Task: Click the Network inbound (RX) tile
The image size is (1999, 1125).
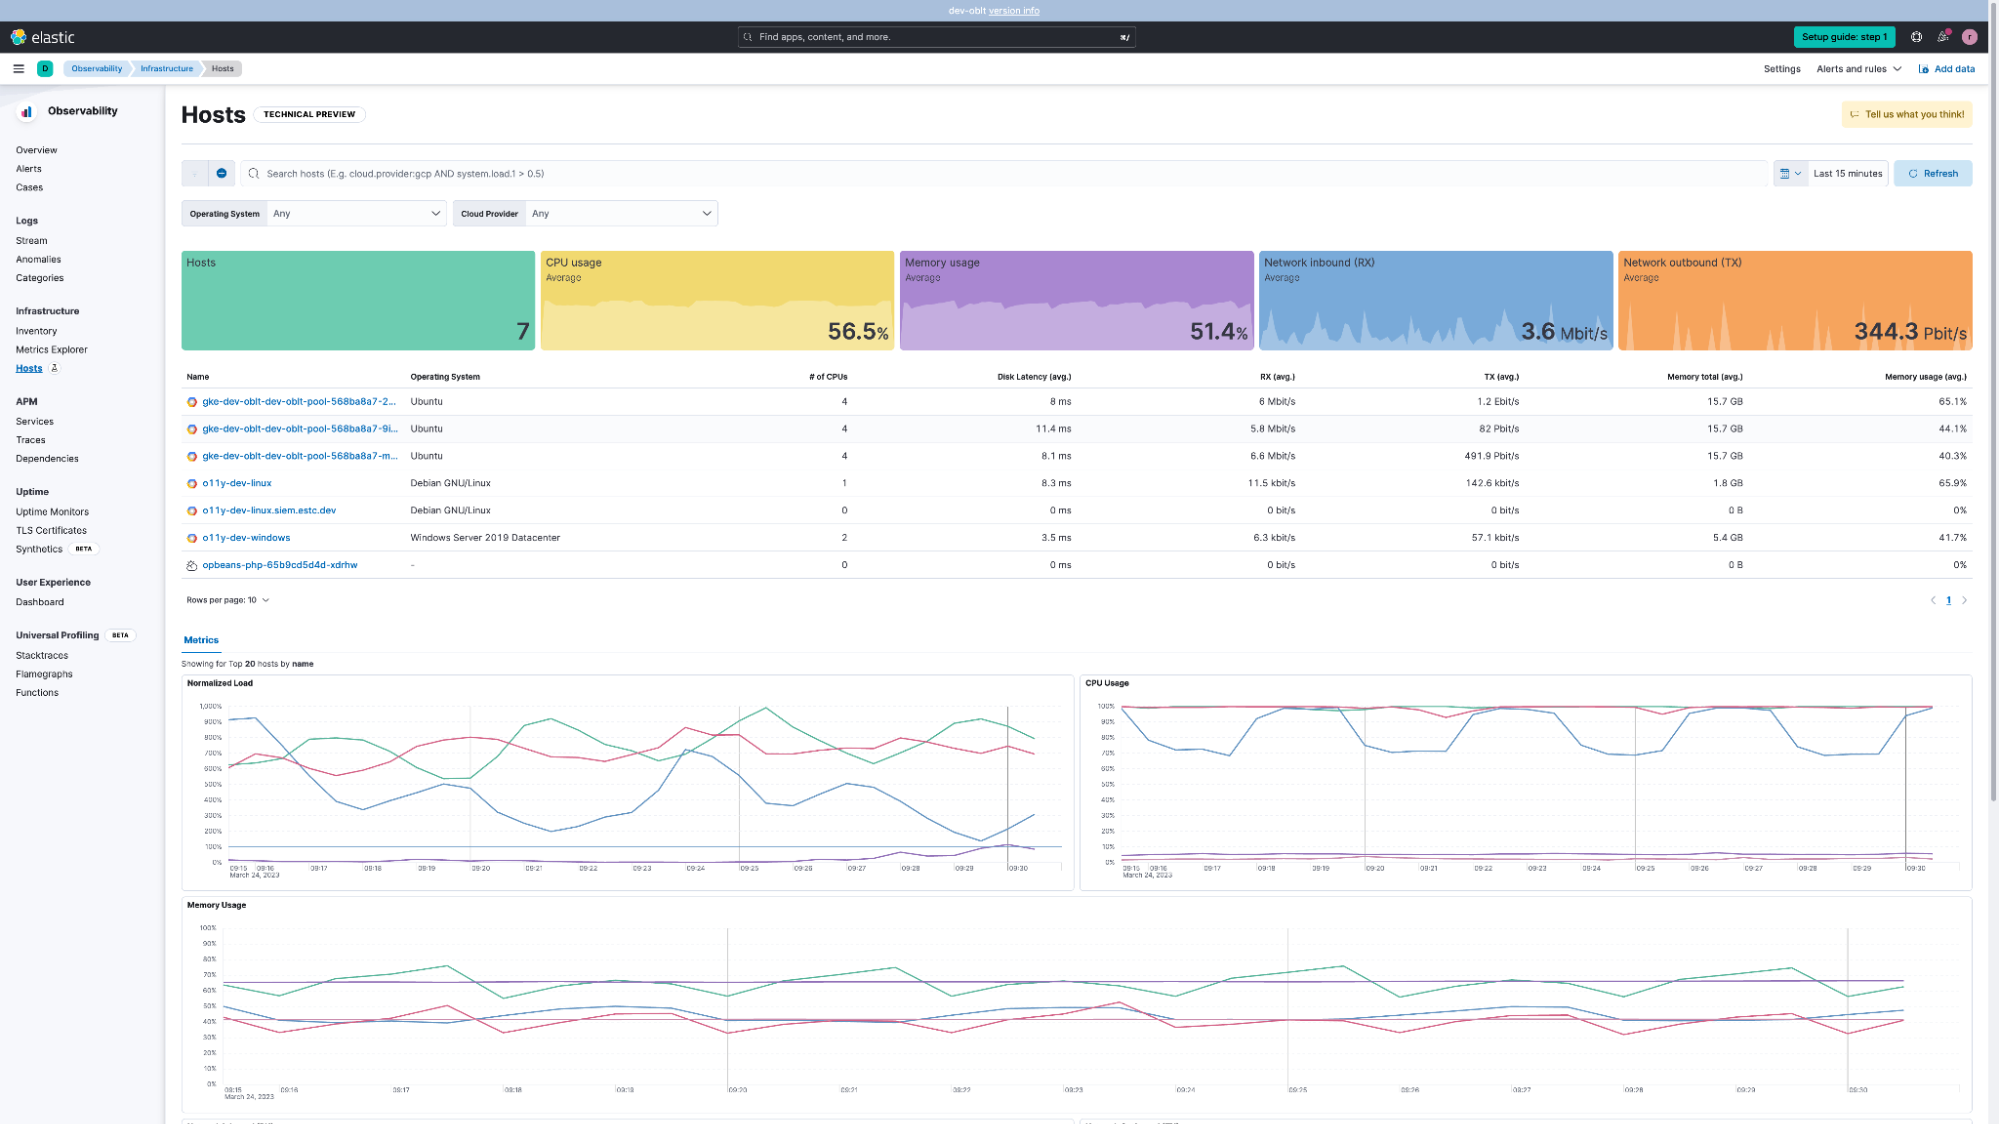Action: (1435, 300)
